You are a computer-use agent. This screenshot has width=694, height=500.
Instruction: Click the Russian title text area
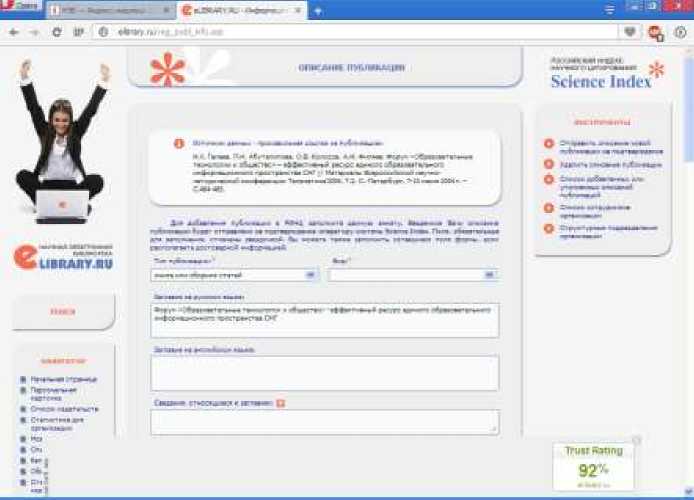point(325,320)
